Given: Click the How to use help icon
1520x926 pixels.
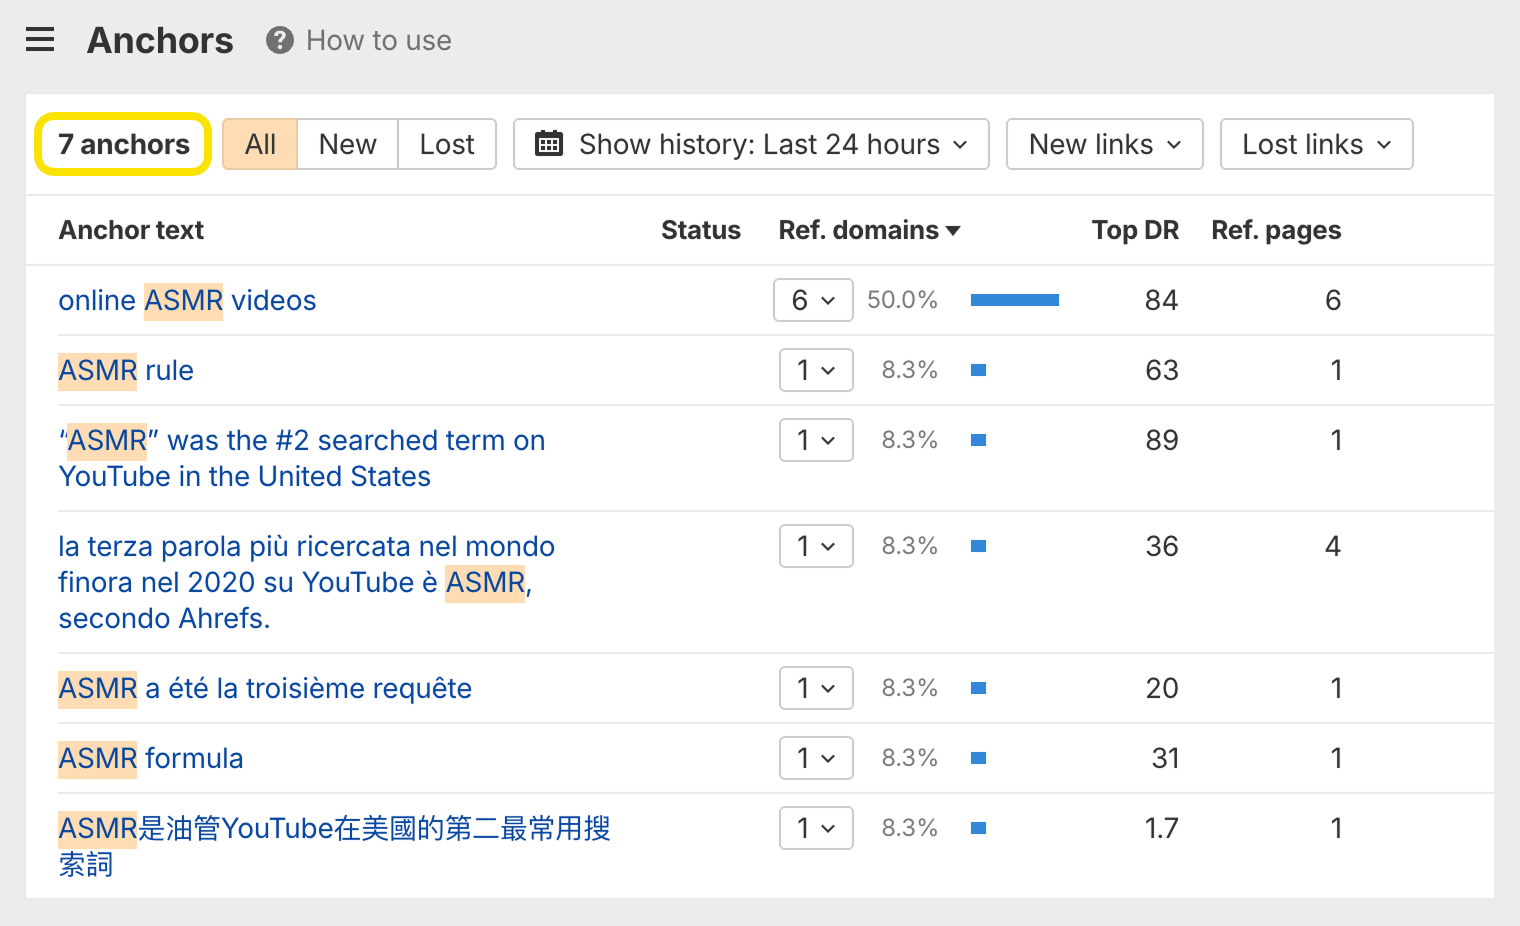Looking at the screenshot, I should (278, 40).
